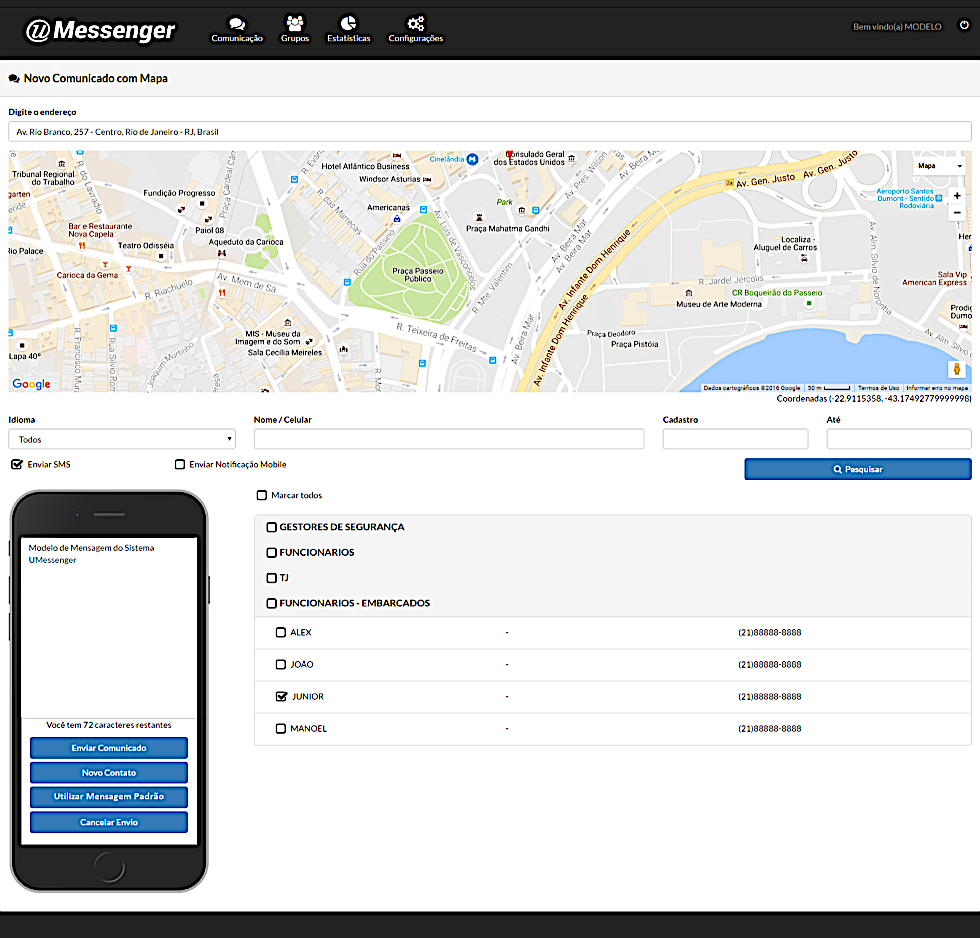Open the Configurações menu

tap(416, 29)
